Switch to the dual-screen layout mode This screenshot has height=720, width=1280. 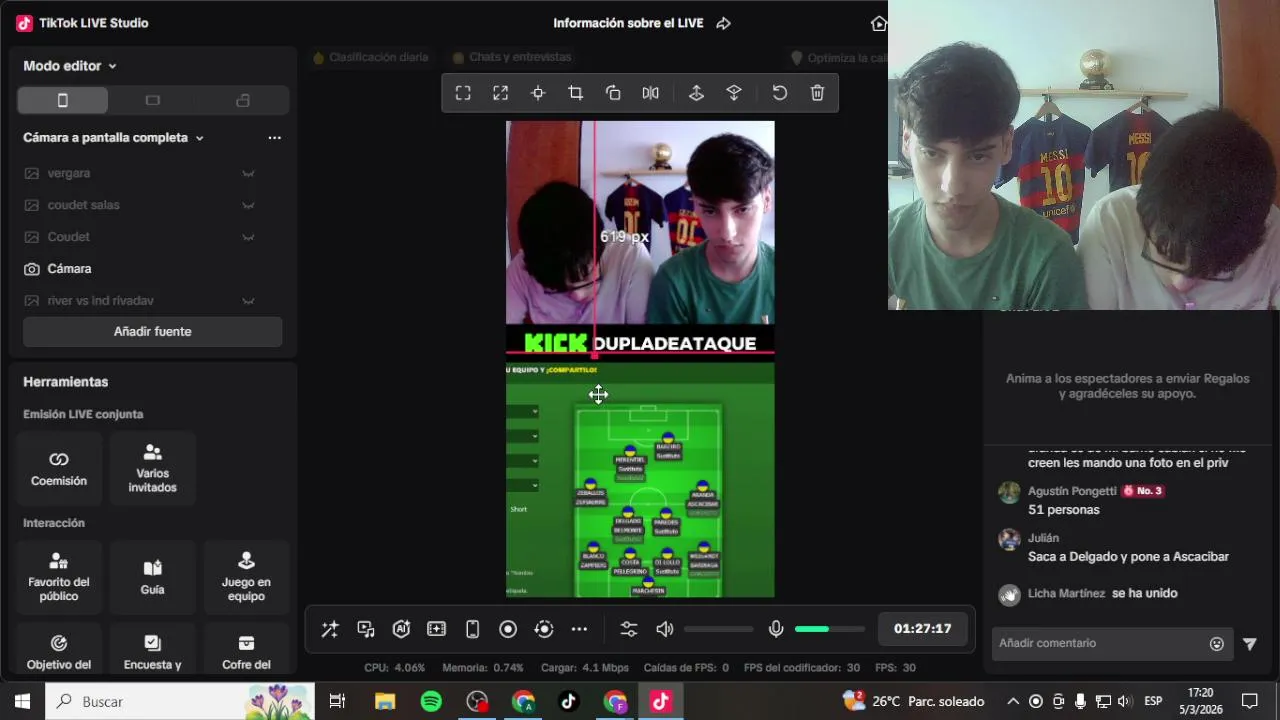tap(243, 100)
